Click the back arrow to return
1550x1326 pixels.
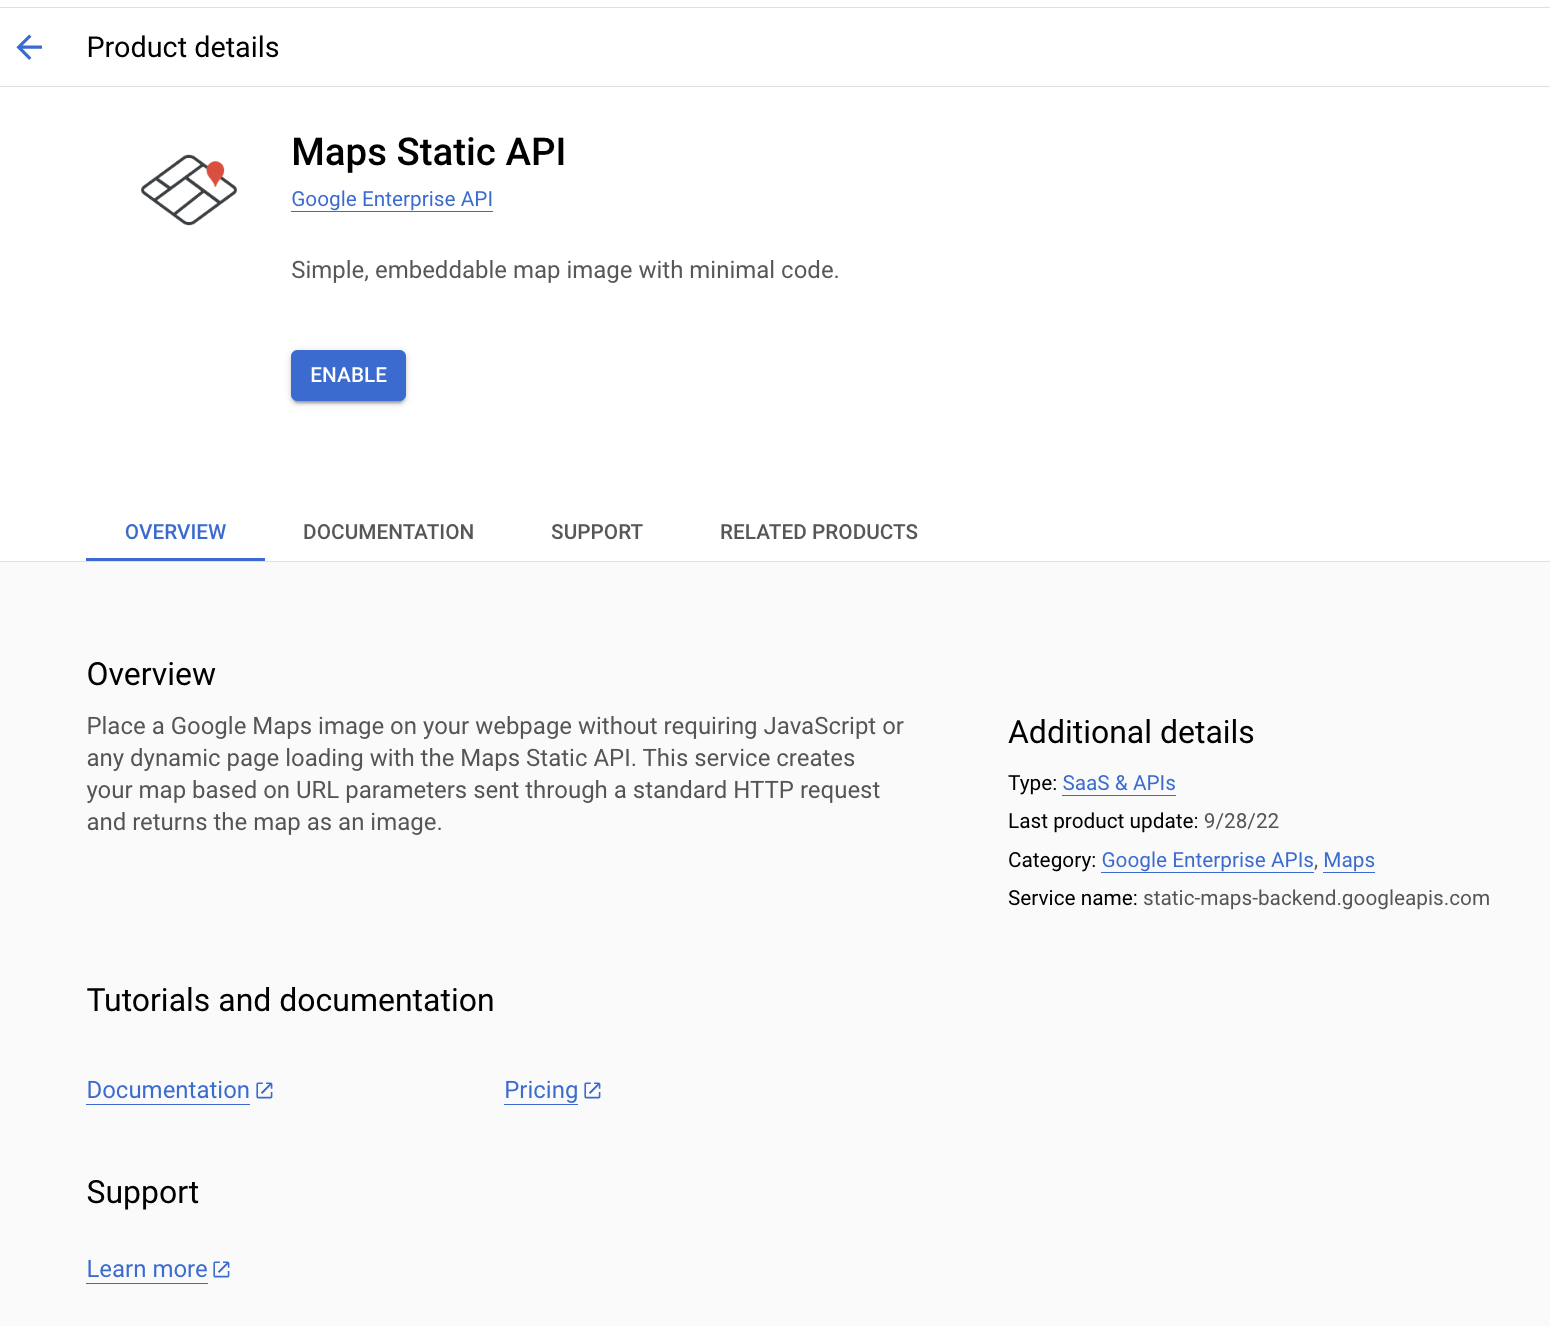point(30,47)
